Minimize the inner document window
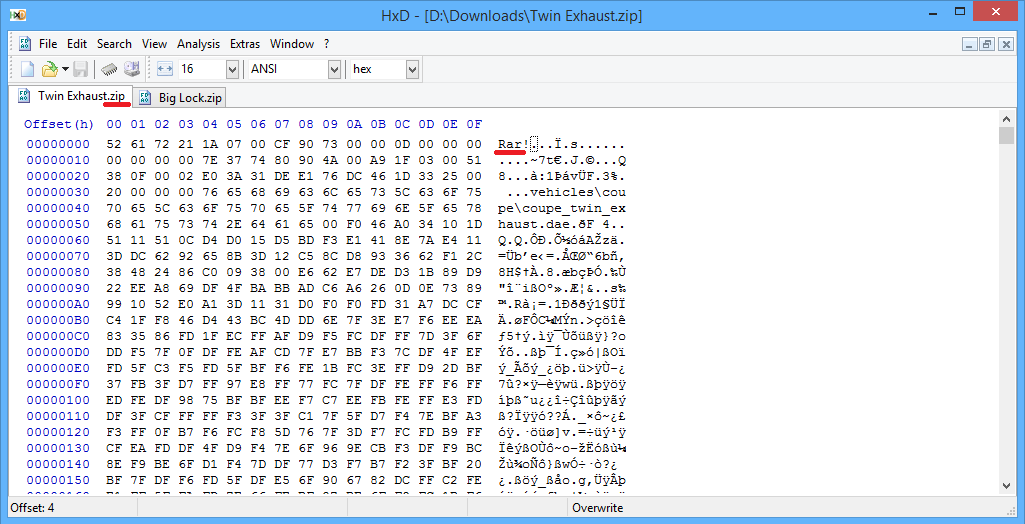The image size is (1025, 524). [x=969, y=44]
